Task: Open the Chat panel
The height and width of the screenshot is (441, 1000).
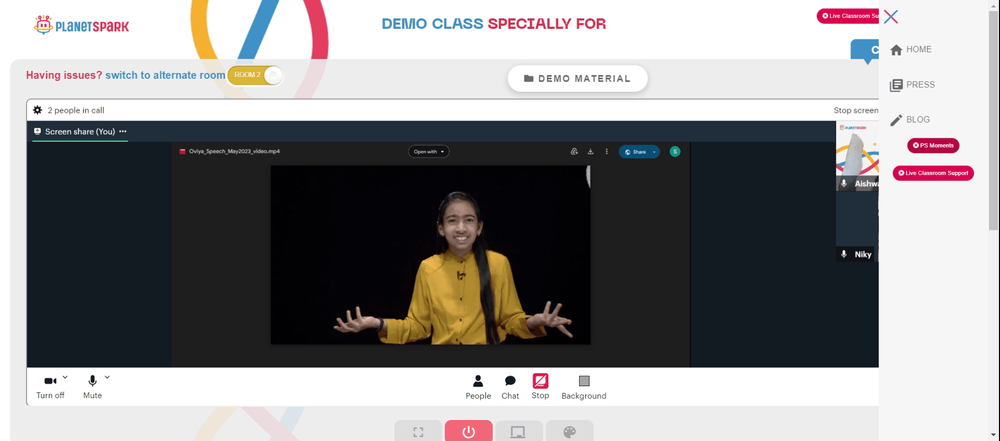Action: [x=510, y=387]
